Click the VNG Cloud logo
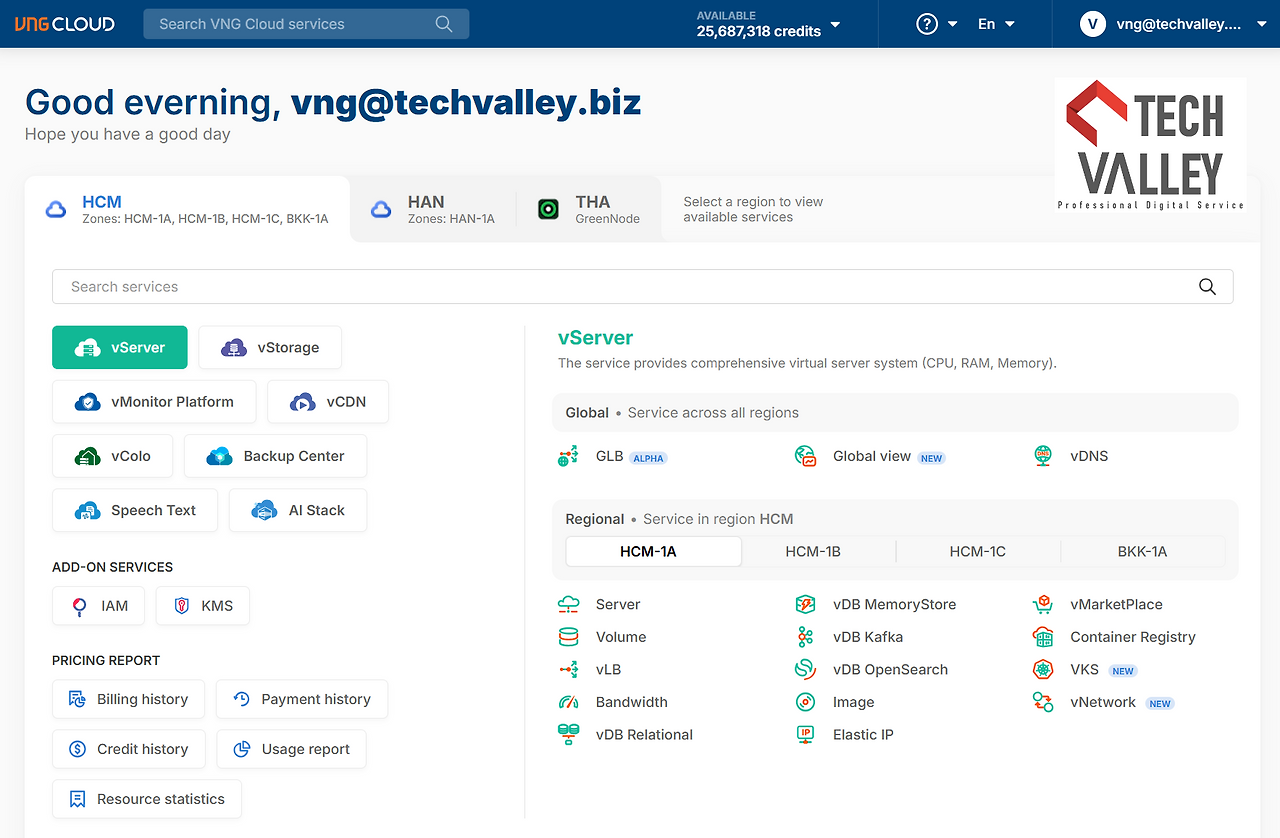Image resolution: width=1280 pixels, height=838 pixels. [x=65, y=24]
